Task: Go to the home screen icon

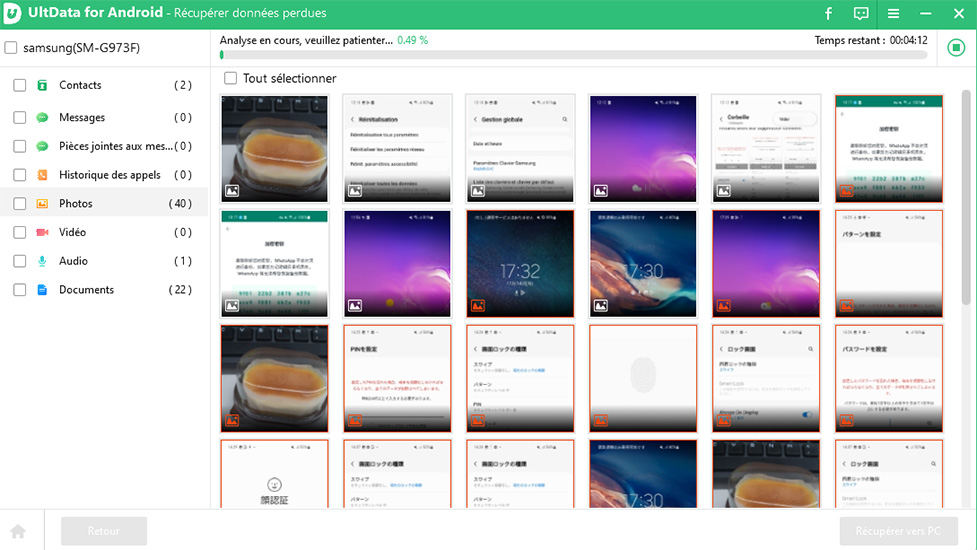Action: 17,531
